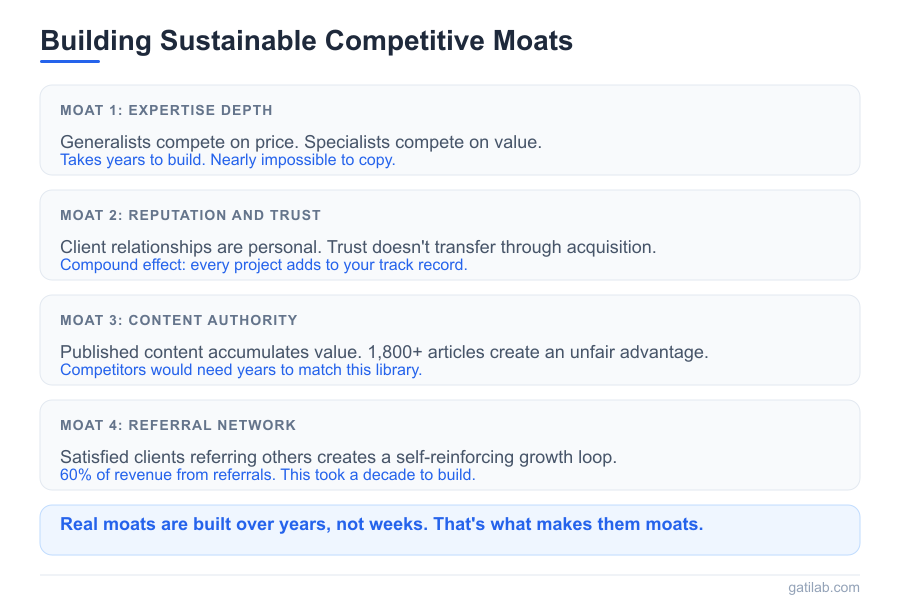Image resolution: width=900 pixels, height=600 pixels.
Task: Click blue "Compound effect" track record line
Action: coord(264,265)
